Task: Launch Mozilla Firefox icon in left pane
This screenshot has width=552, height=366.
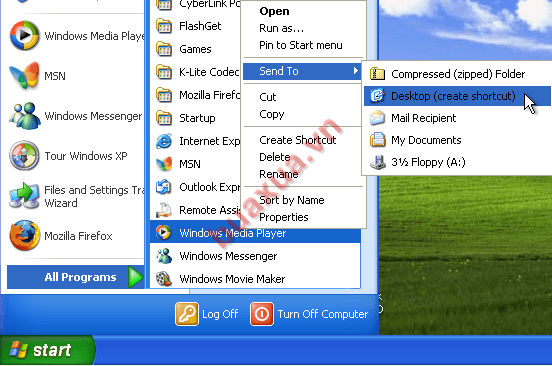Action: pos(24,235)
